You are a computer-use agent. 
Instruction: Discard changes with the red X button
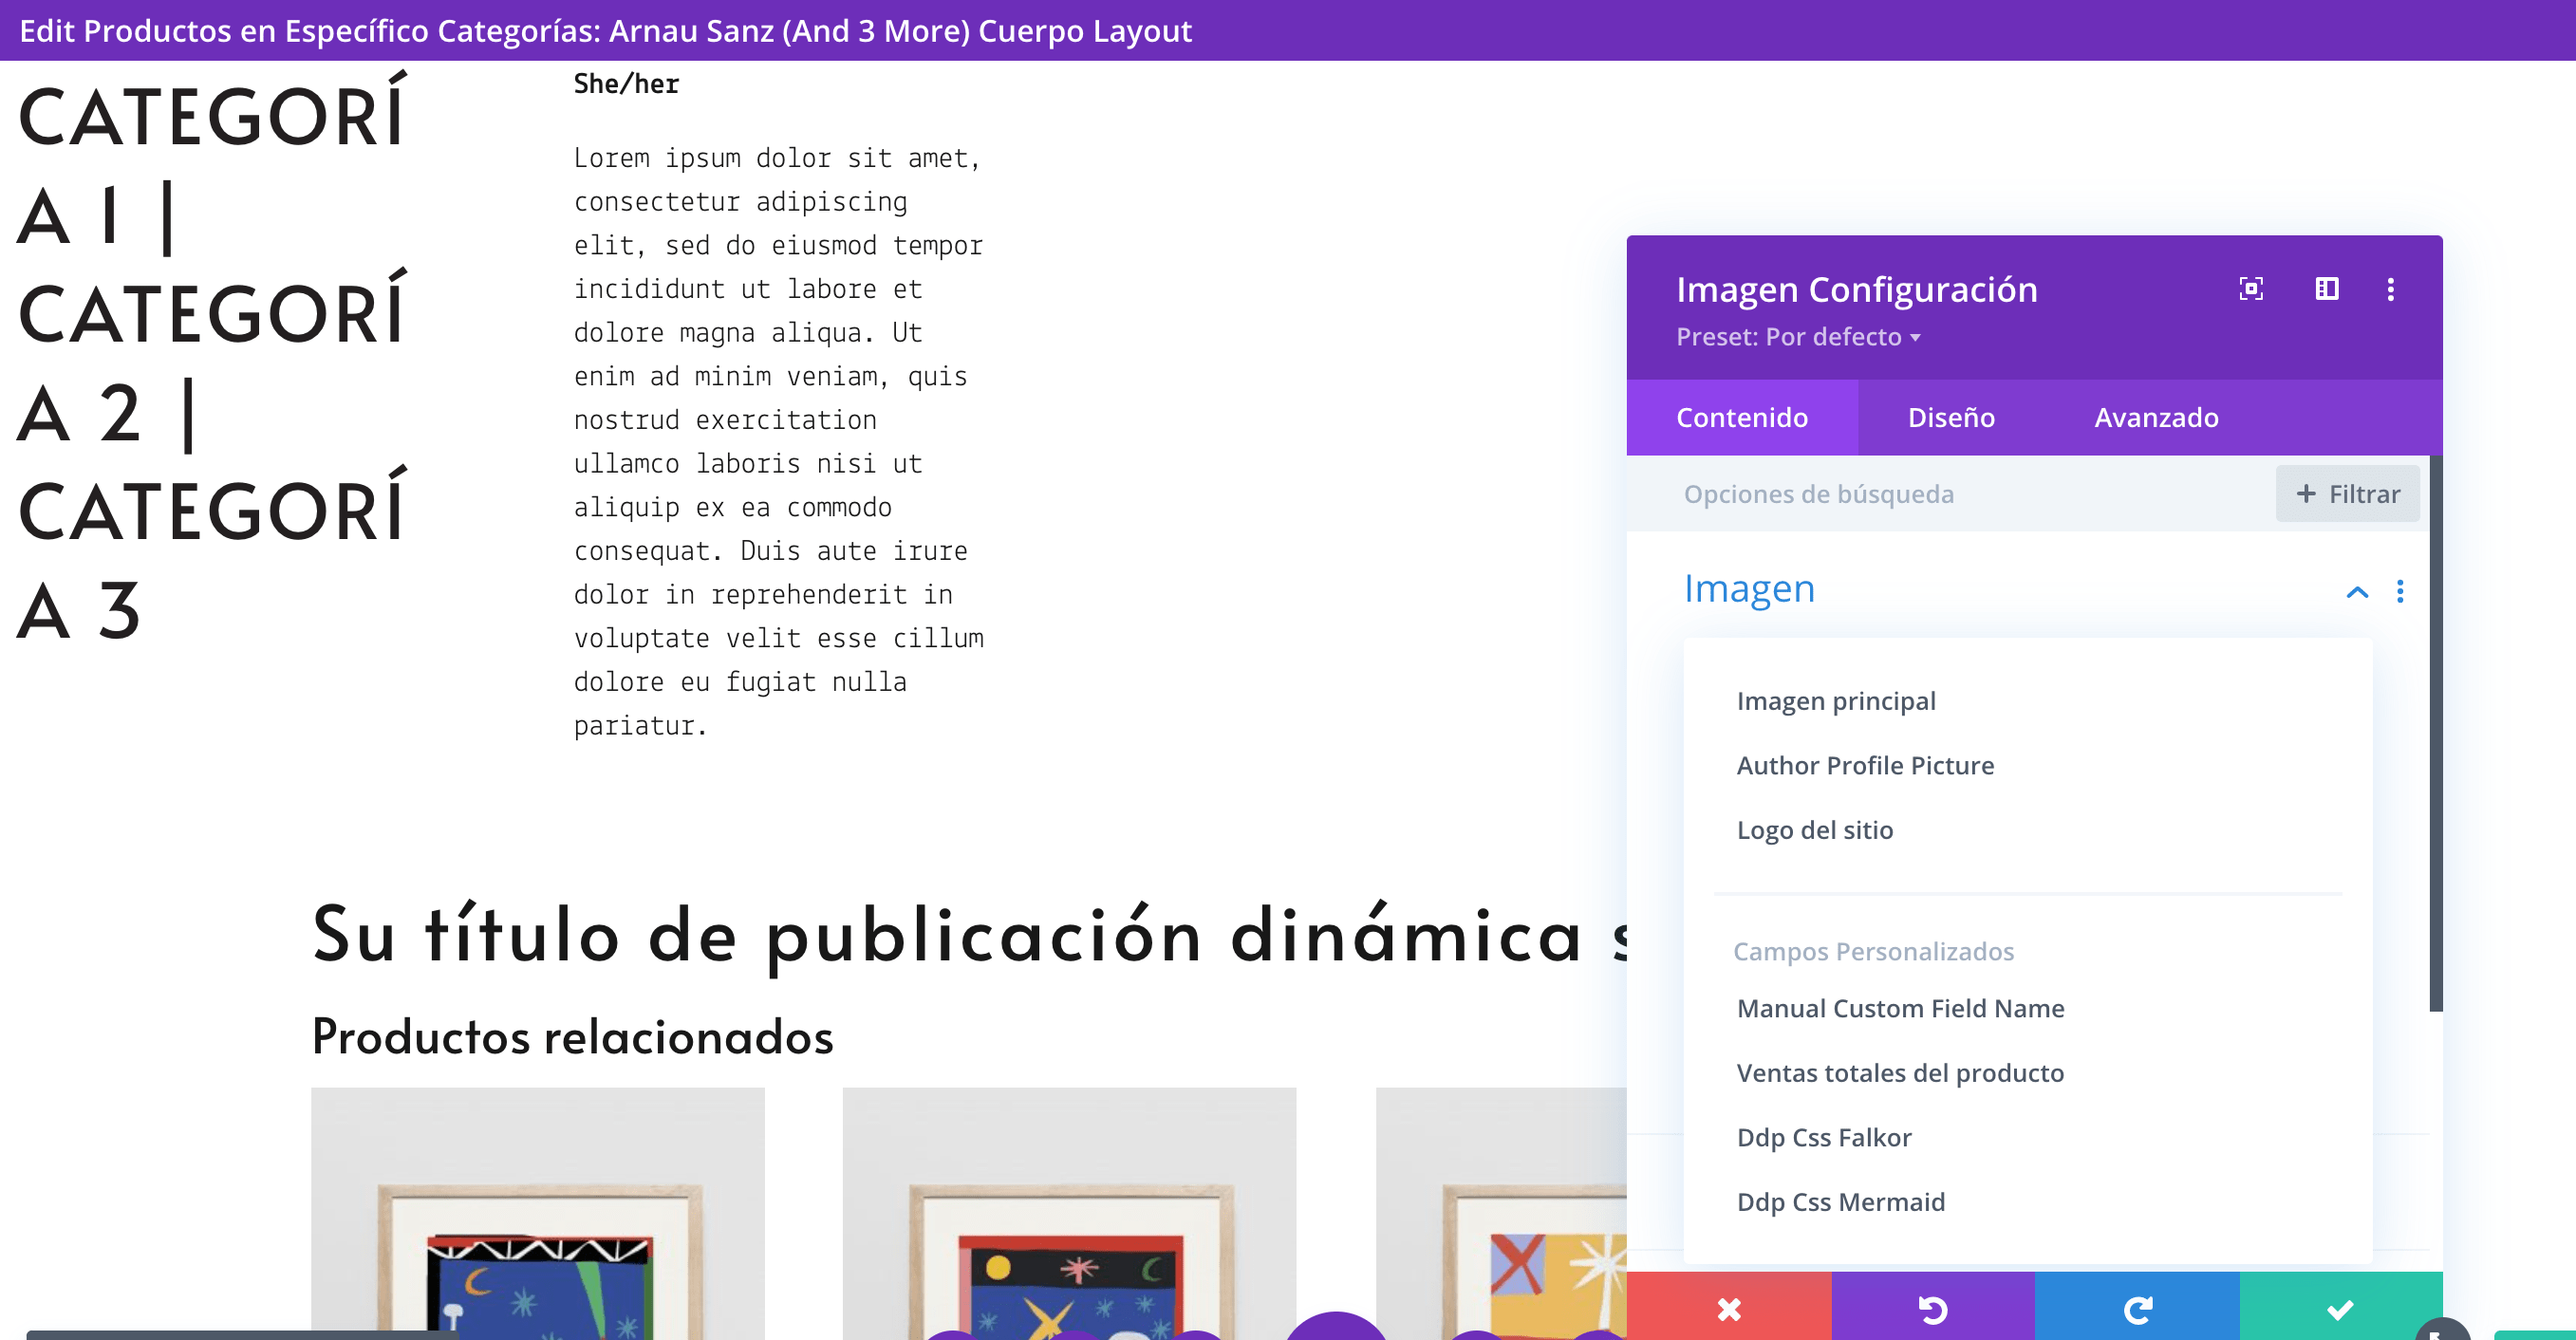click(x=1728, y=1308)
